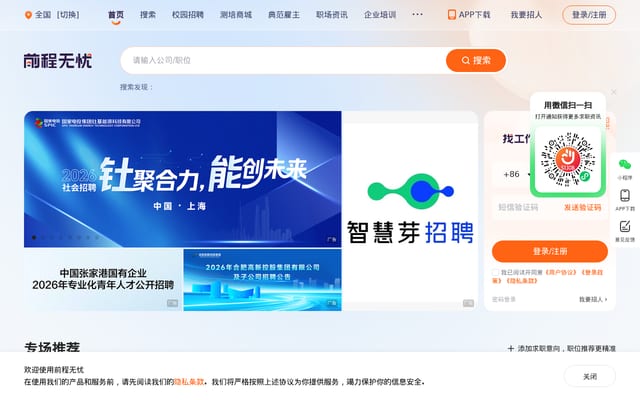The image size is (640, 400).
Task: Click 添加求职意向,职位推荐更精准
Action: point(562,349)
